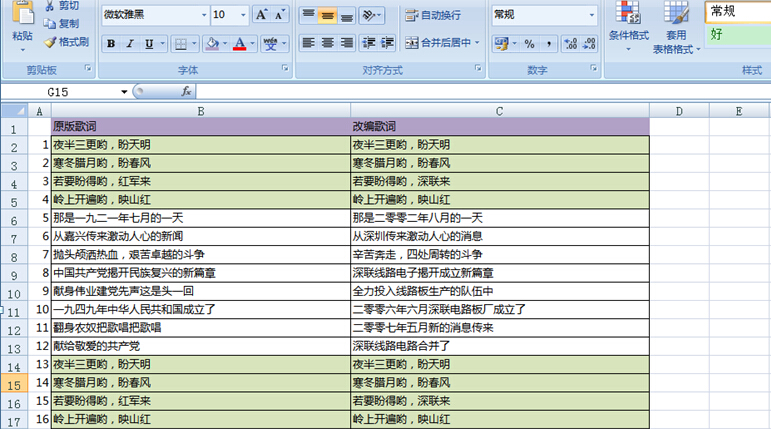This screenshot has height=429, width=771.
Task: Select column C header
Action: pos(499,110)
